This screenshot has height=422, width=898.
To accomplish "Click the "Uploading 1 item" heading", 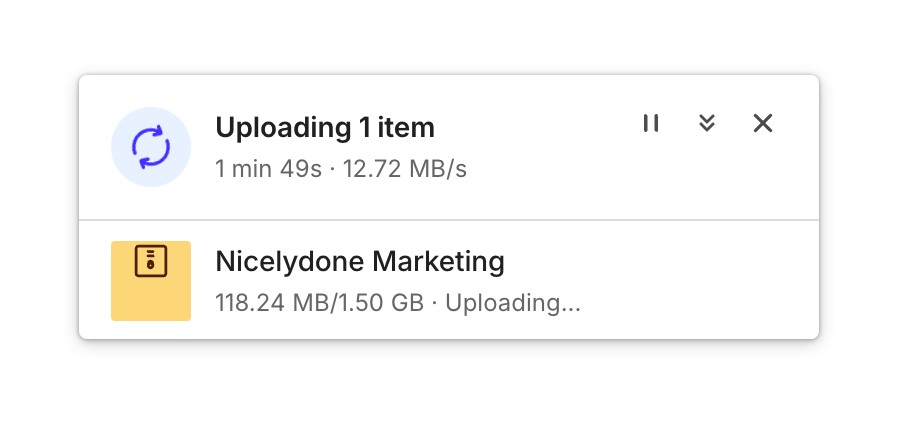I will [x=325, y=128].
